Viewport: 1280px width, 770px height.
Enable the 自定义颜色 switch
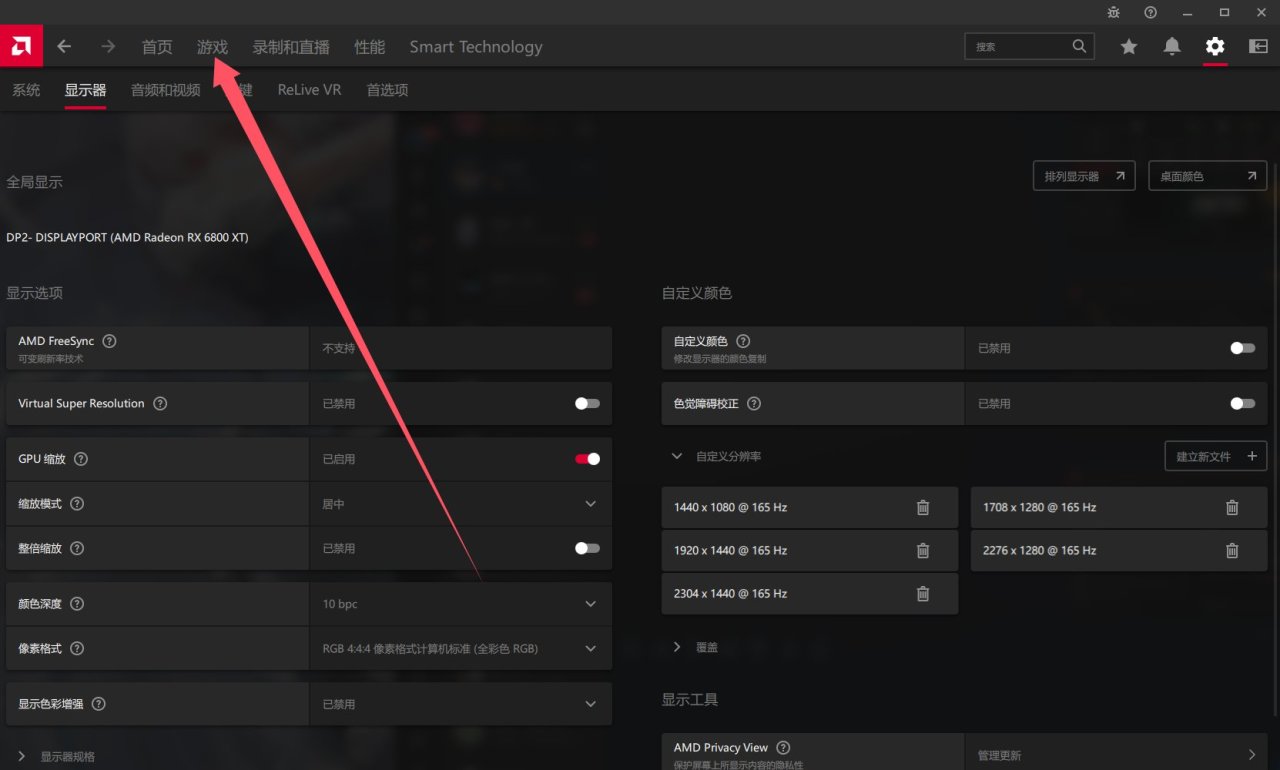click(1242, 348)
